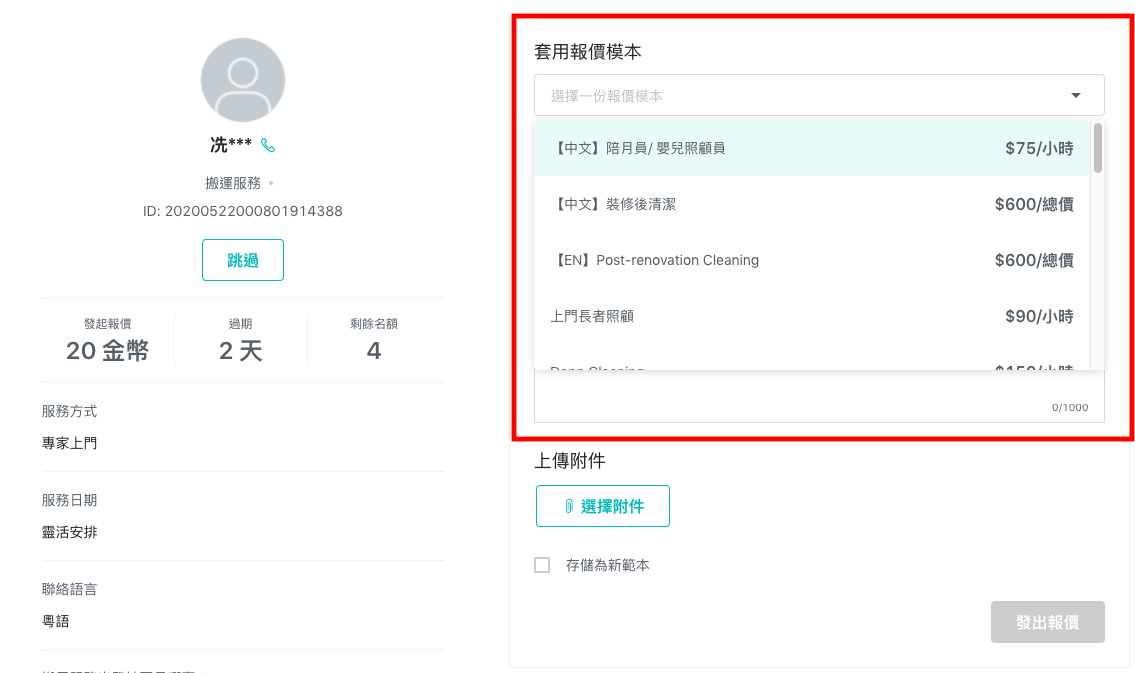Select the 【中文】裝修後清潔 template option
This screenshot has width=1135, height=673.
point(811,204)
